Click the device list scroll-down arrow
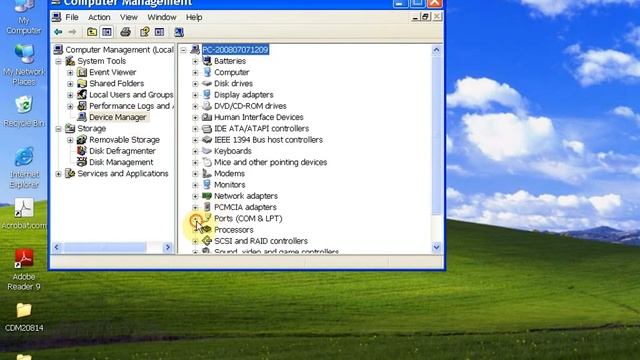 436,247
